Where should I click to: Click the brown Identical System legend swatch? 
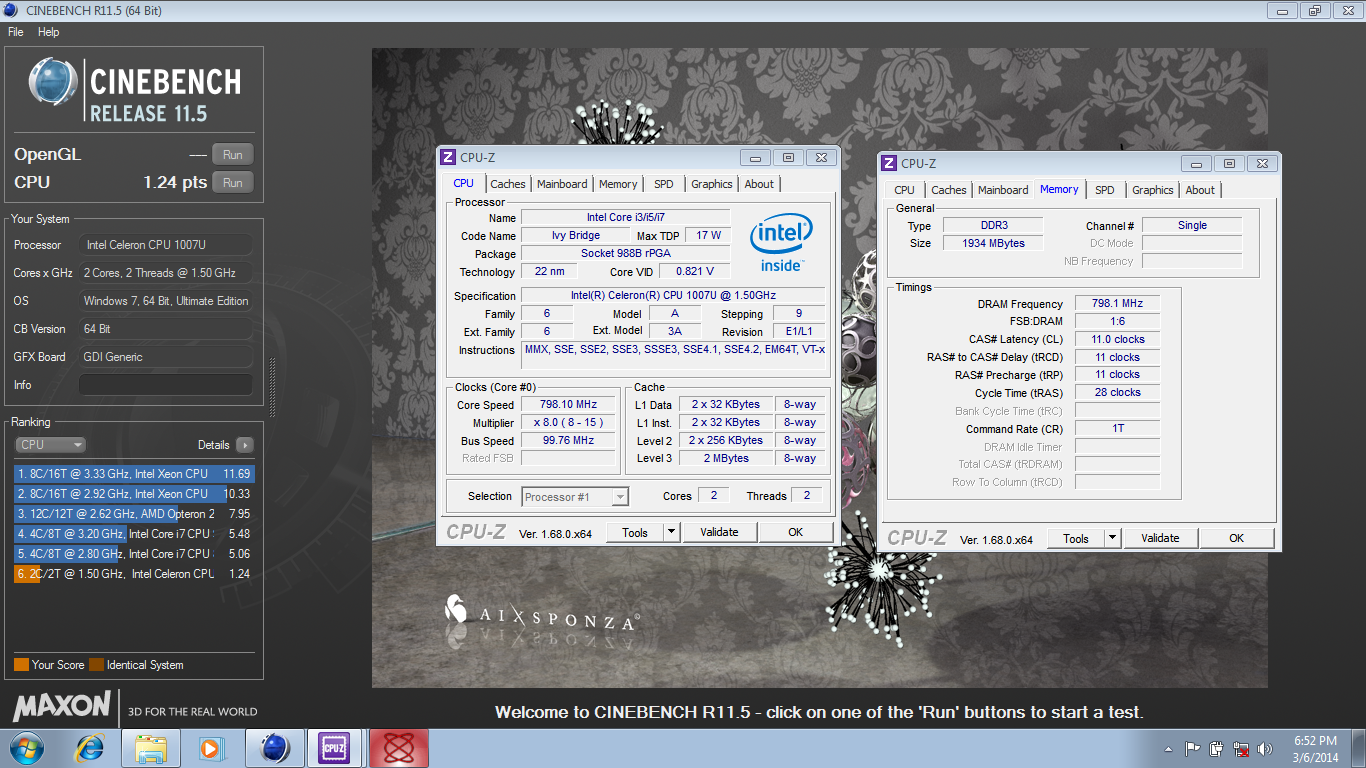(x=96, y=665)
